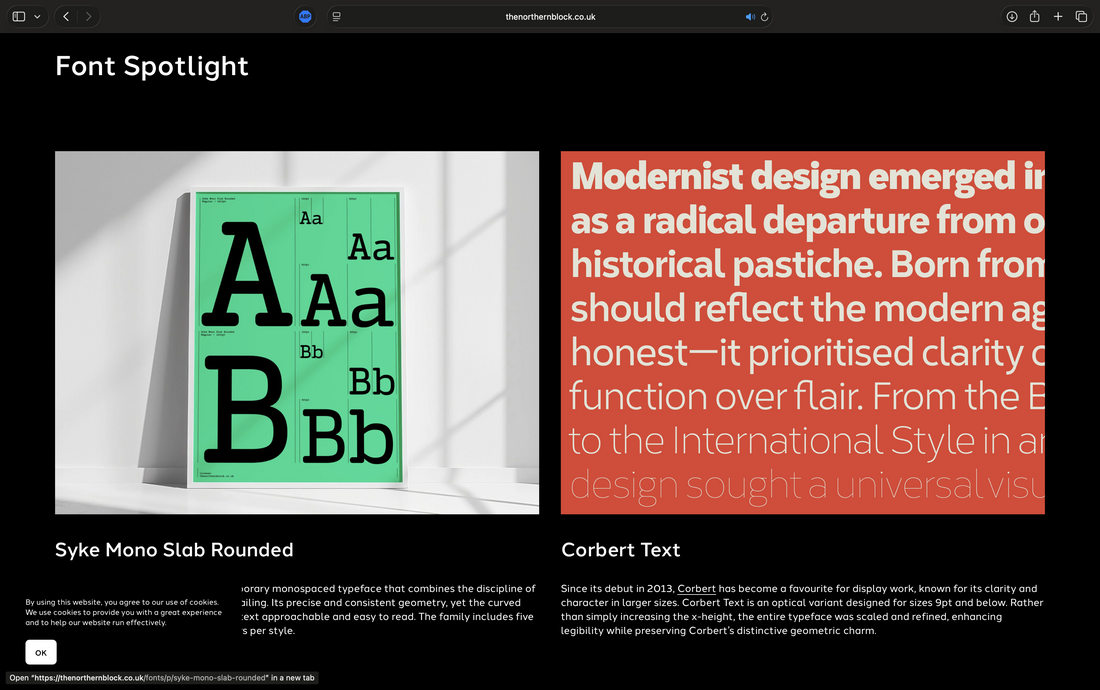Open a new tab
1100x690 pixels.
click(x=1058, y=17)
